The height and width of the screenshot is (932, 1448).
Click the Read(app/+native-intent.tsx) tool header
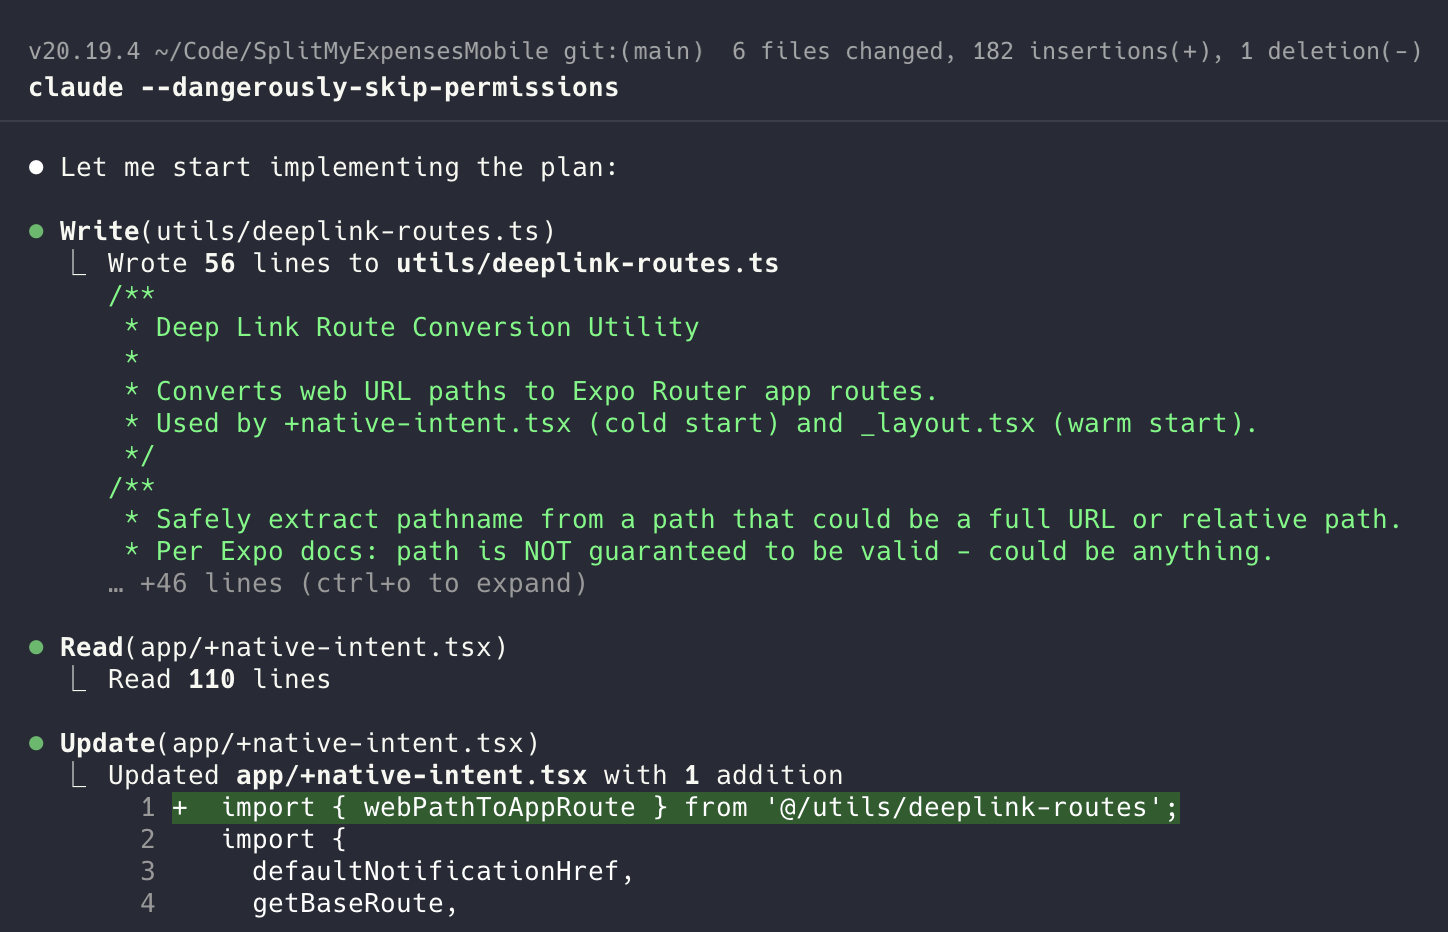tap(283, 648)
